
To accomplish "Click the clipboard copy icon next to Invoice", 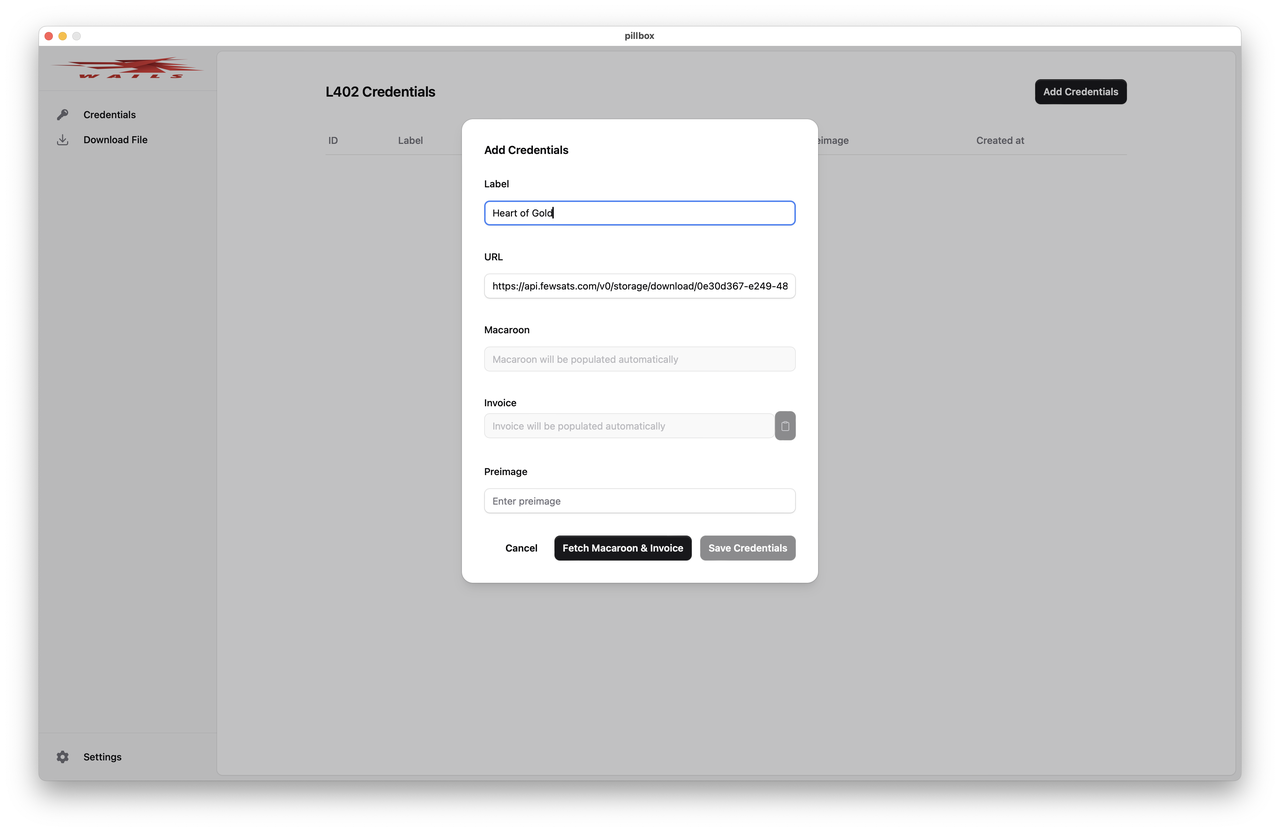I will pos(785,426).
